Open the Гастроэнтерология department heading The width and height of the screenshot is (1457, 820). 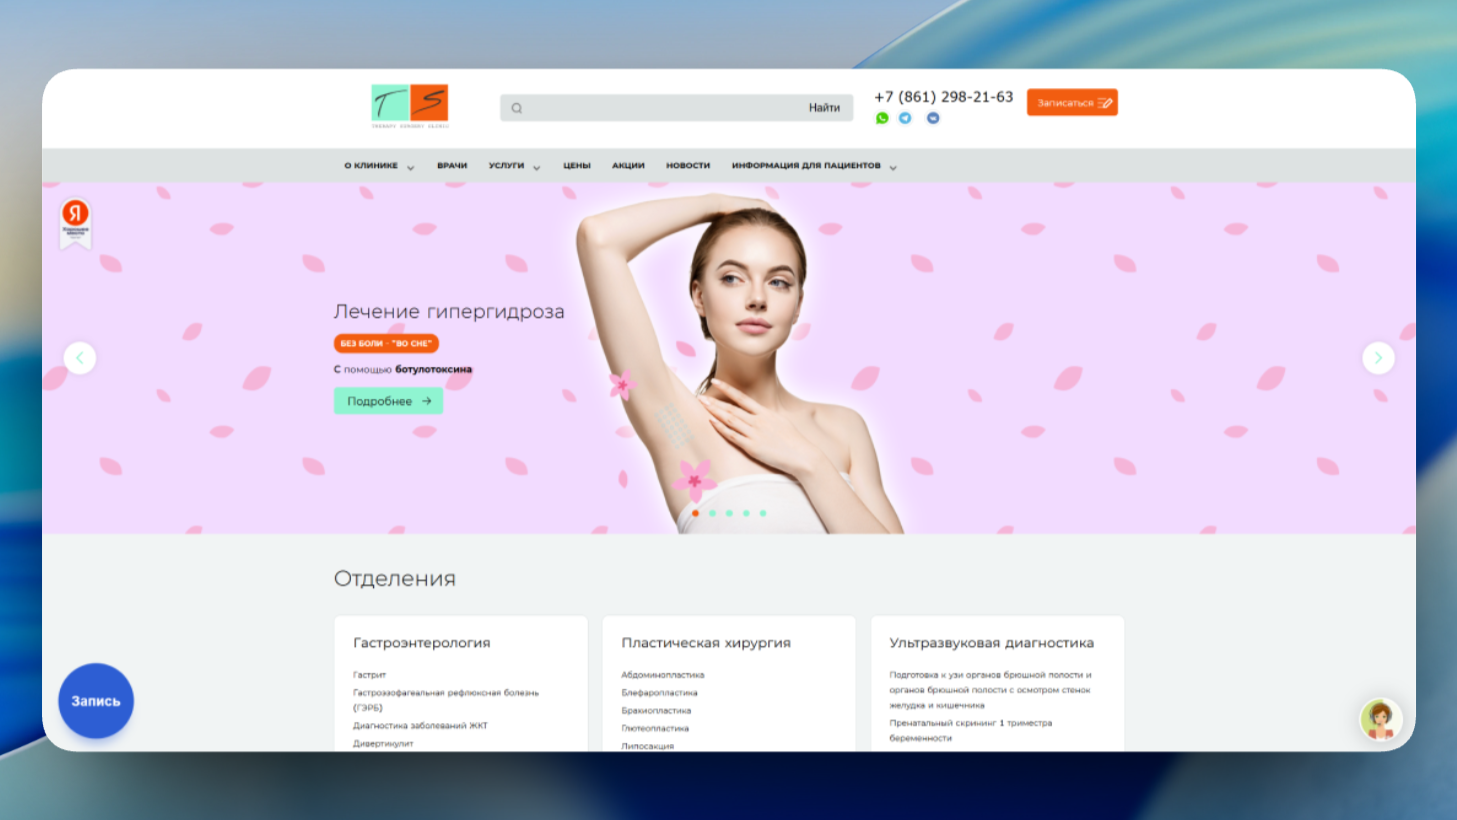coord(422,643)
